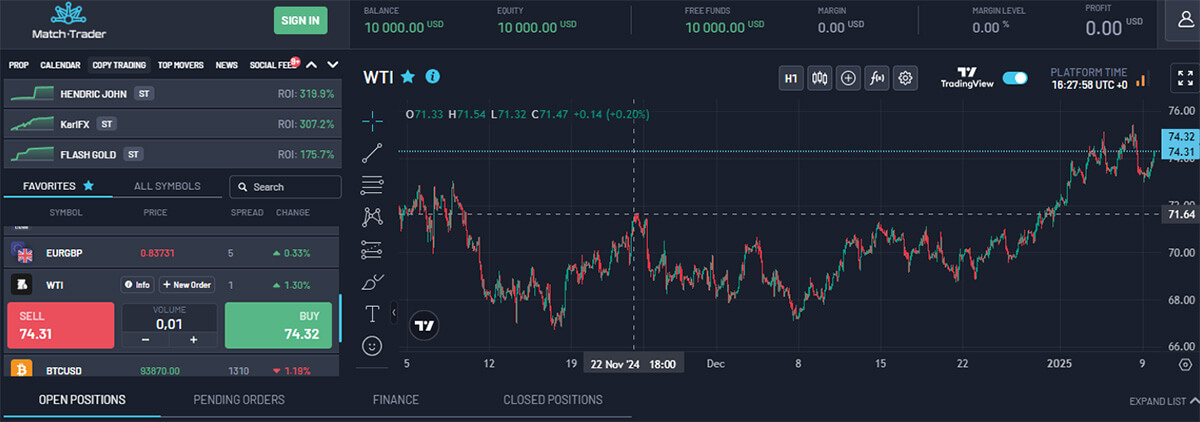Toggle WTI favorite star next to title

(x=407, y=76)
